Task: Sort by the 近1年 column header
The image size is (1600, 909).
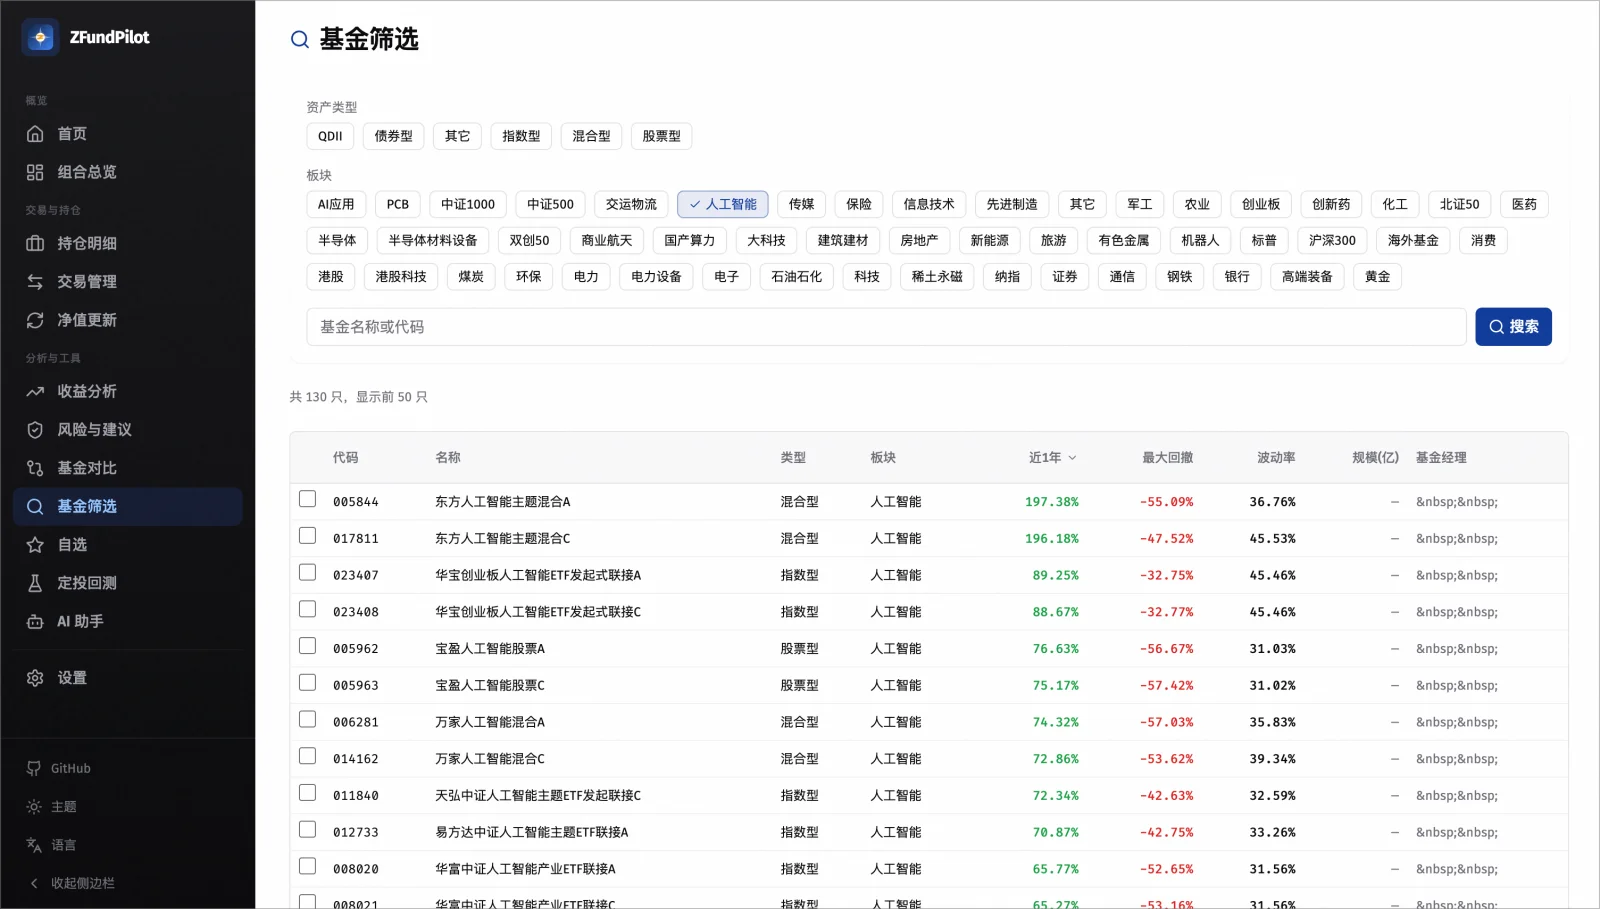Action: pyautogui.click(x=1053, y=458)
